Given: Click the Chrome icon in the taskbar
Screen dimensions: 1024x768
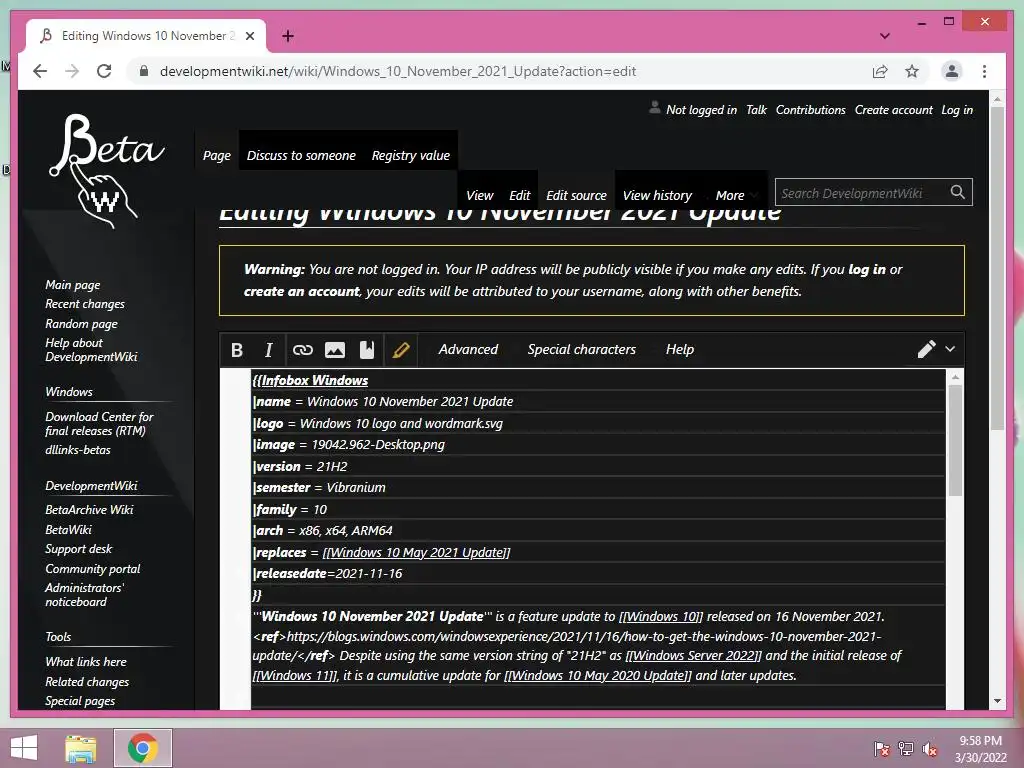Looking at the screenshot, I should pos(143,748).
